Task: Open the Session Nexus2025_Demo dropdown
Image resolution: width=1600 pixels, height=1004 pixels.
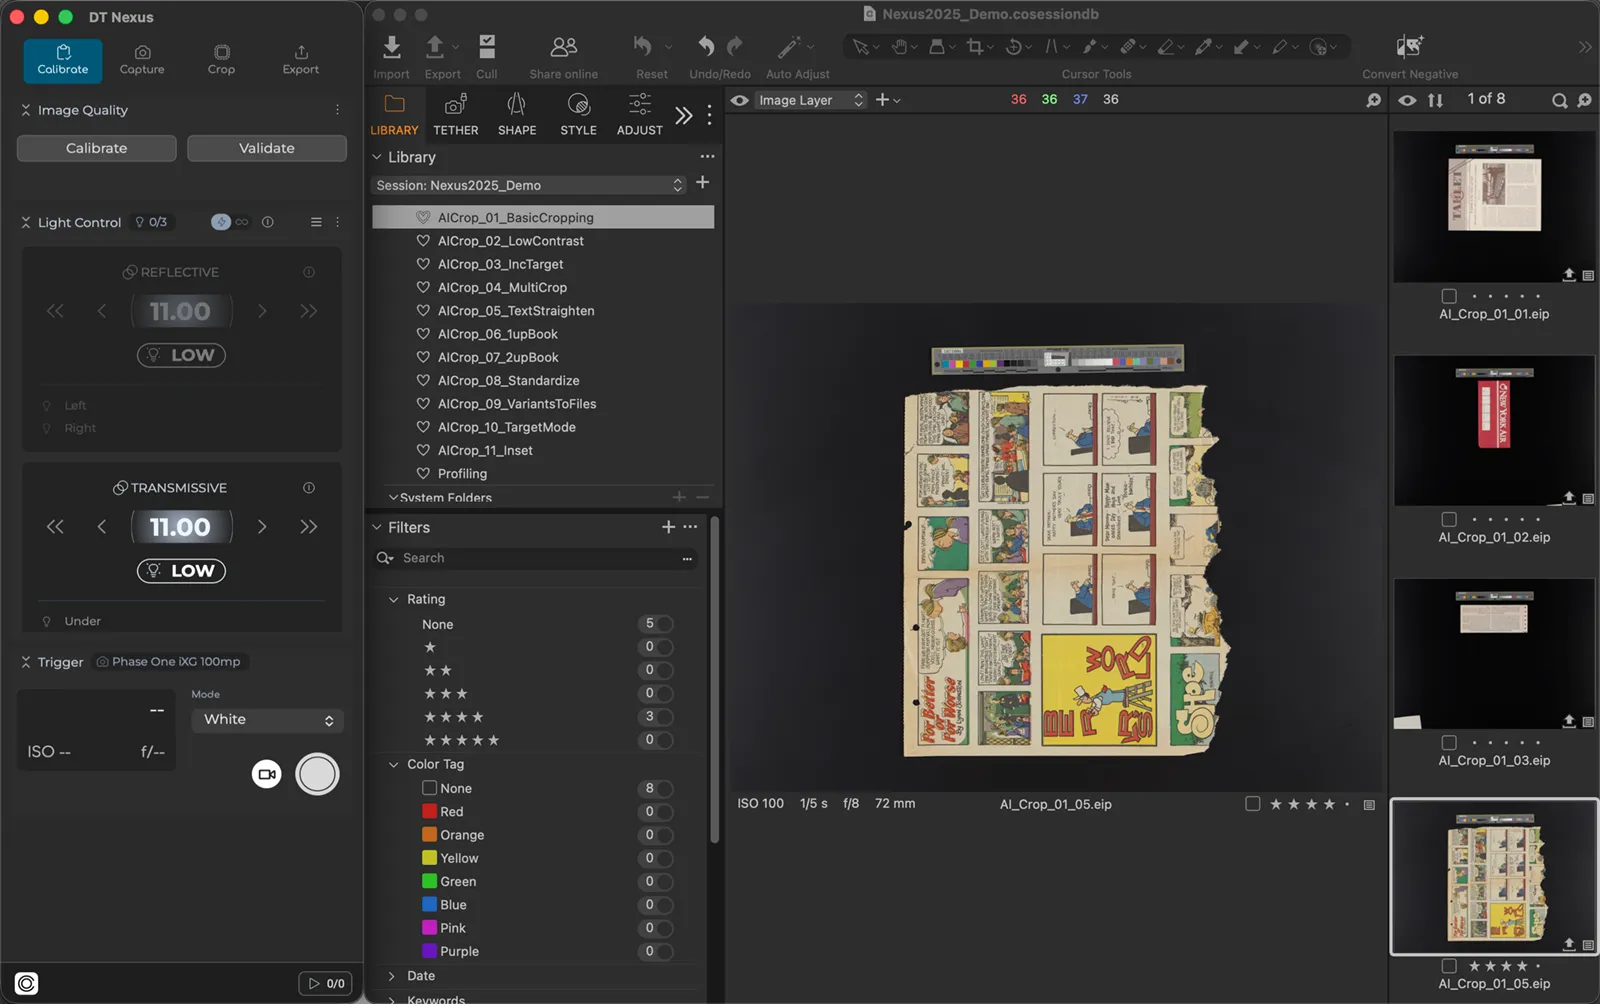Action: coord(530,185)
